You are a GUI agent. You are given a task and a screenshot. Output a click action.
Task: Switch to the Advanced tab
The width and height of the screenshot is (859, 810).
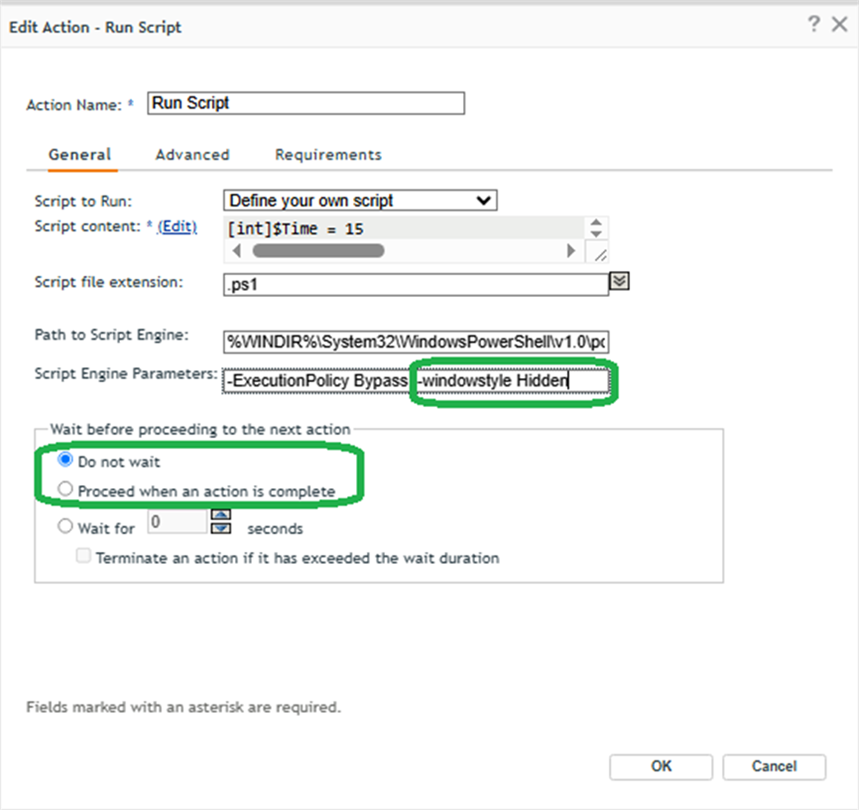coord(192,155)
